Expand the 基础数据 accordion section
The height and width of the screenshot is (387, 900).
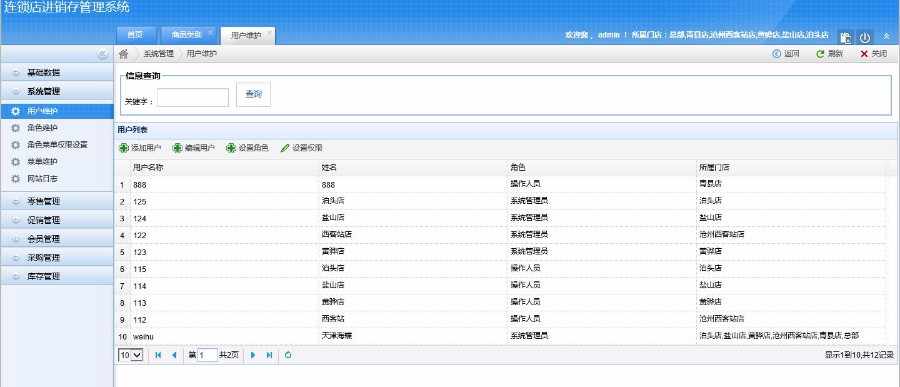57,73
